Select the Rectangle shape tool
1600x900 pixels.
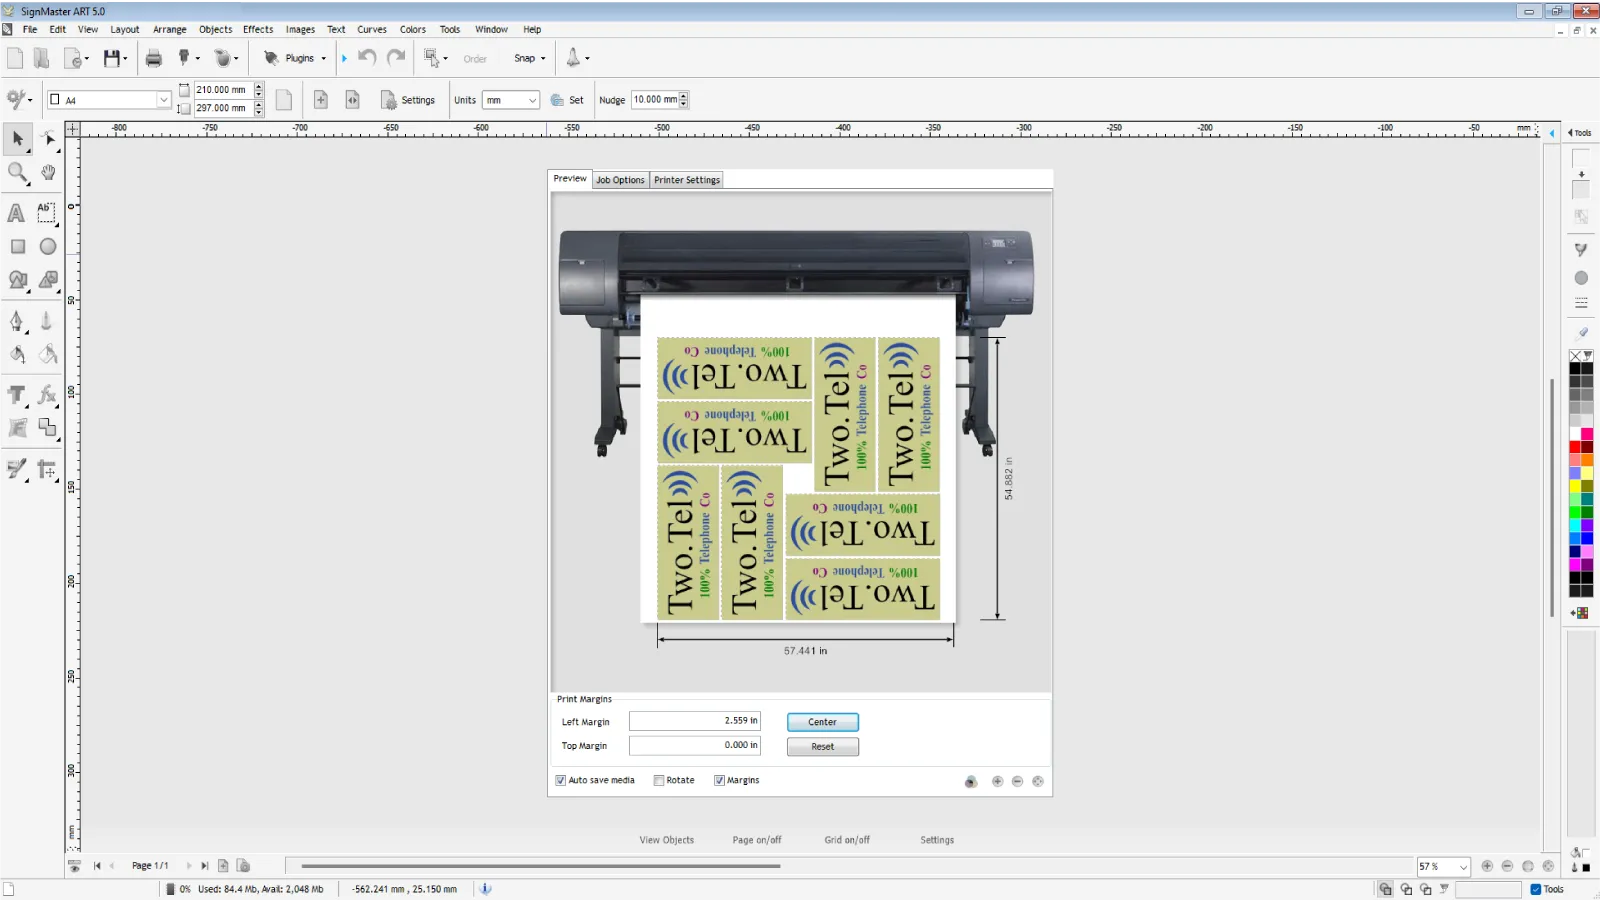point(18,246)
